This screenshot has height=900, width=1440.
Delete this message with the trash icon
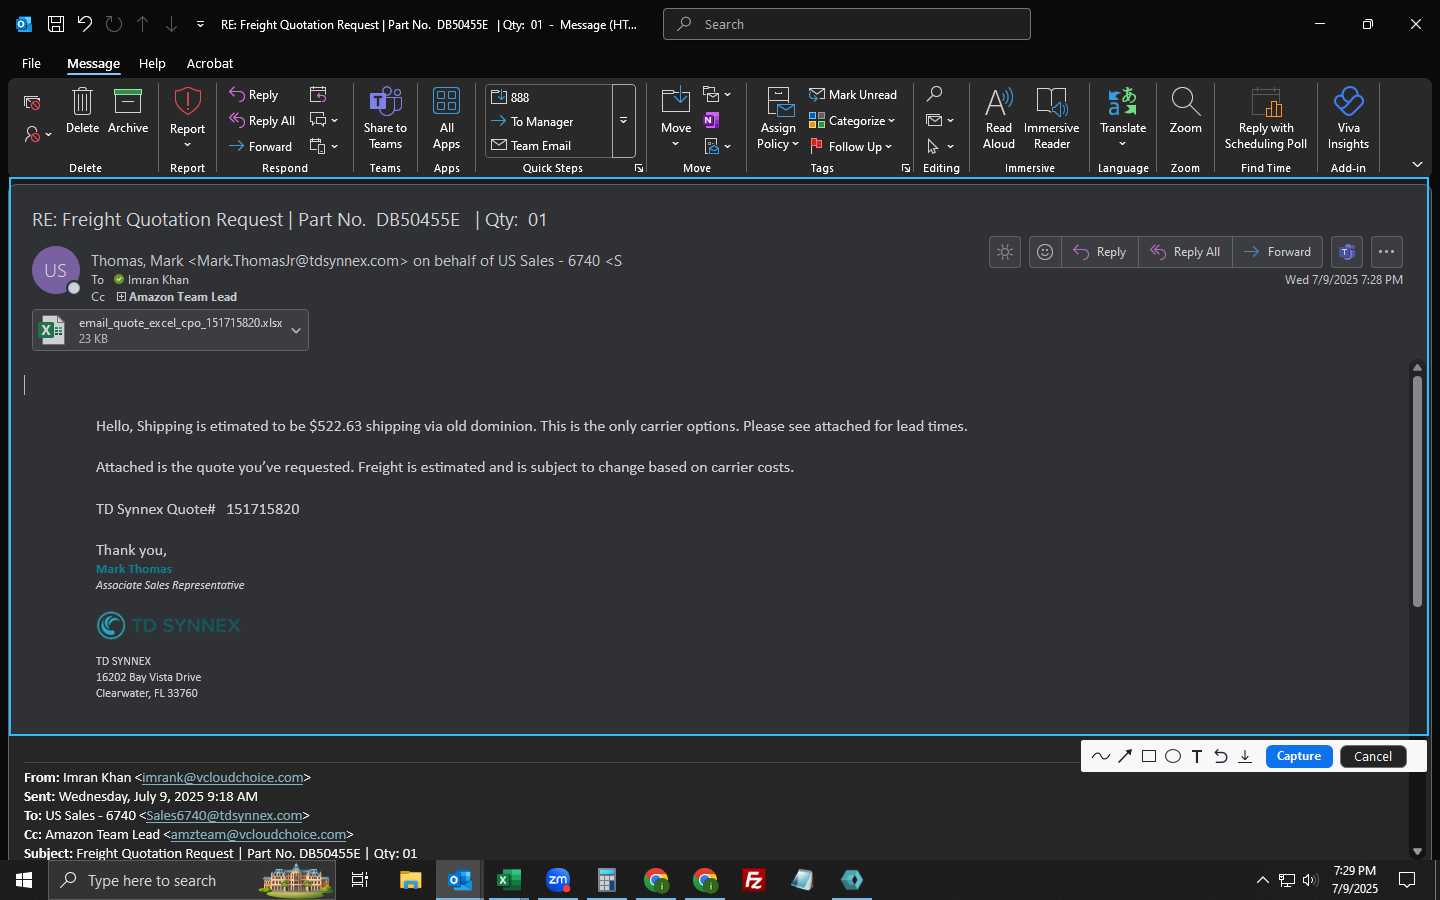pyautogui.click(x=82, y=110)
